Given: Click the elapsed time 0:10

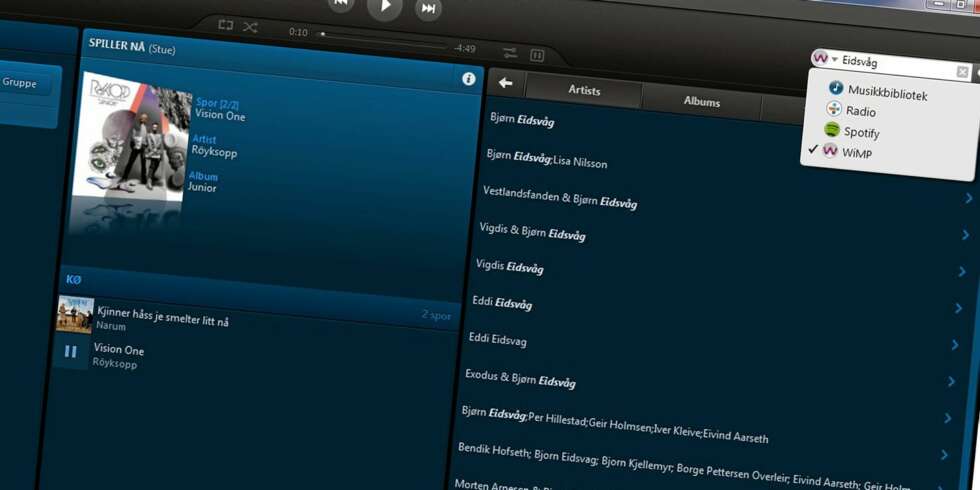Looking at the screenshot, I should pos(298,32).
